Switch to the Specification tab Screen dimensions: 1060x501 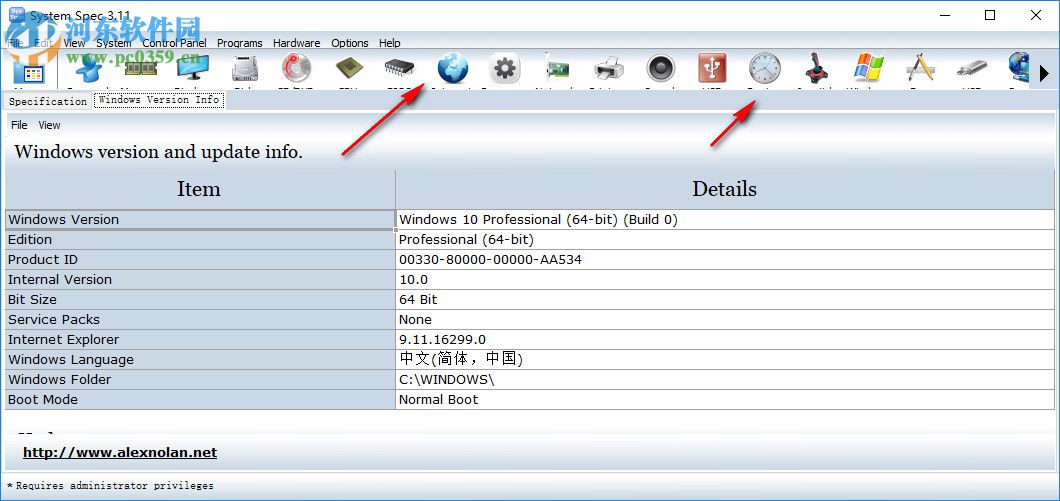coord(47,101)
